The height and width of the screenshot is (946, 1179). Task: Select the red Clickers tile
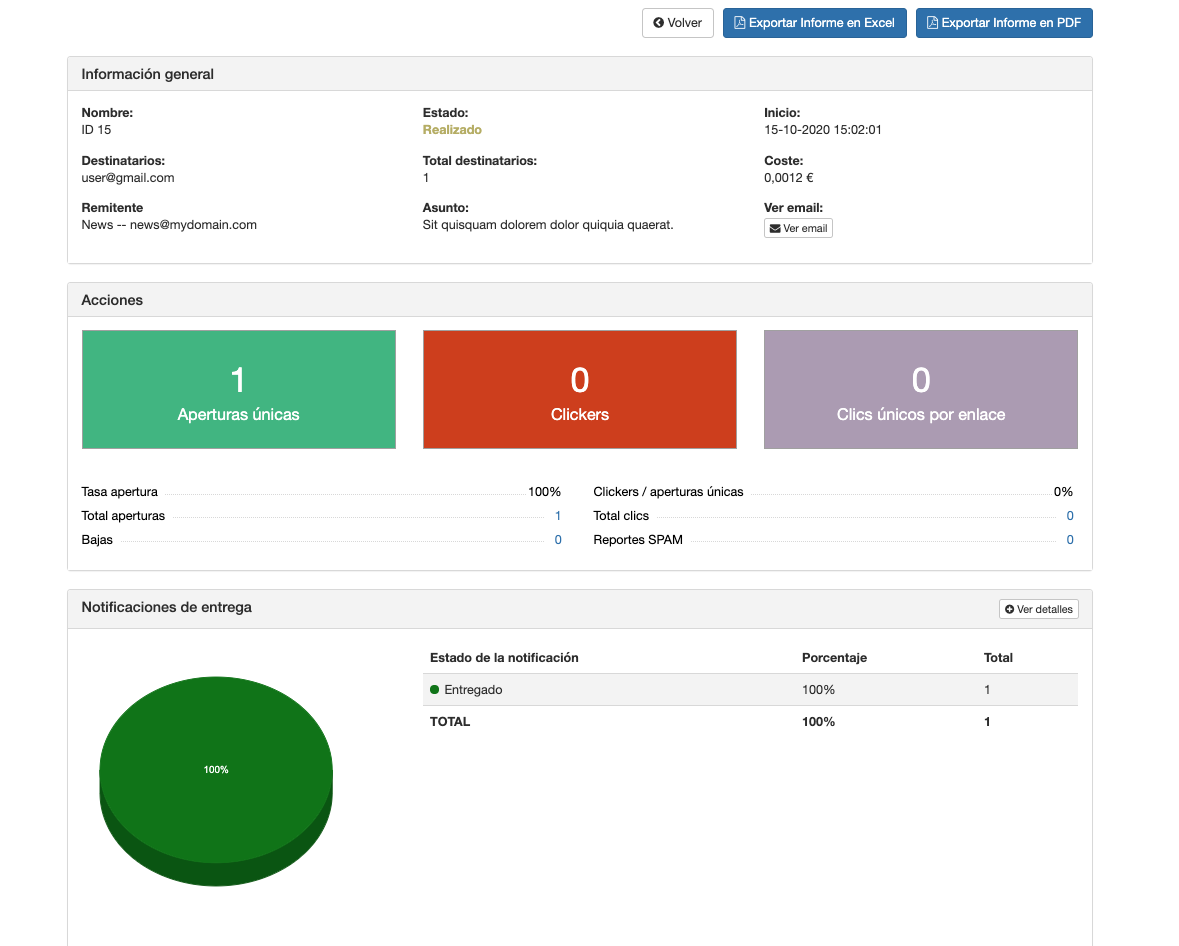[579, 390]
